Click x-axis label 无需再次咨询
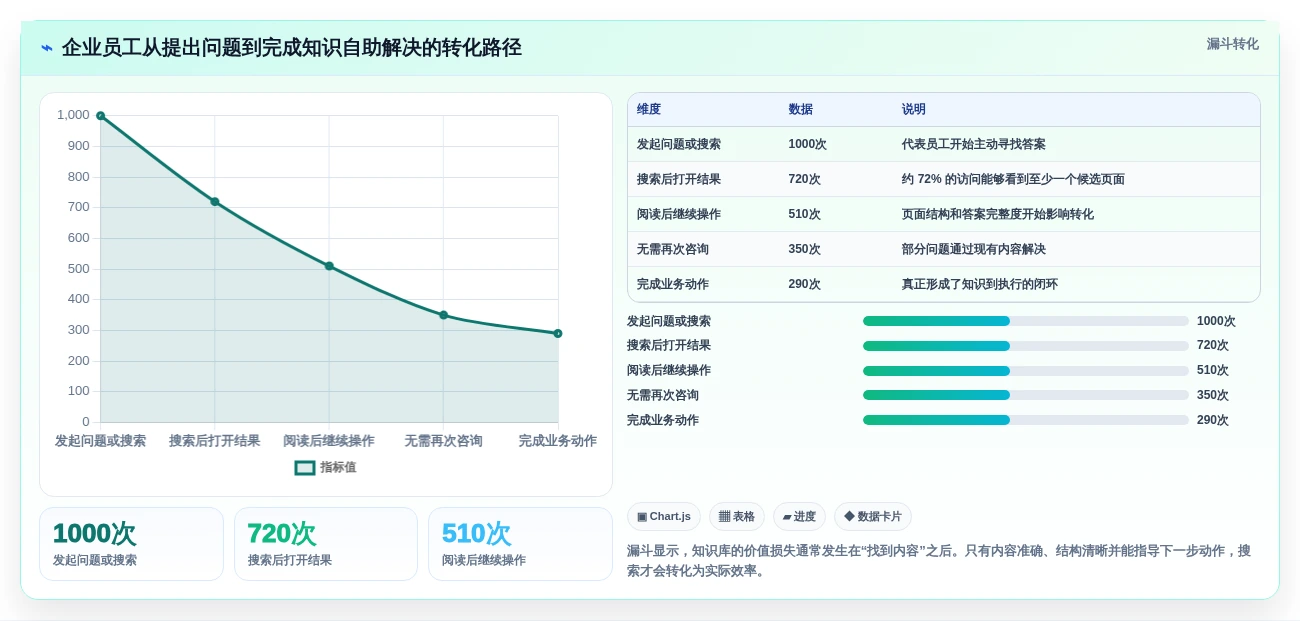The width and height of the screenshot is (1300, 621). (x=444, y=441)
